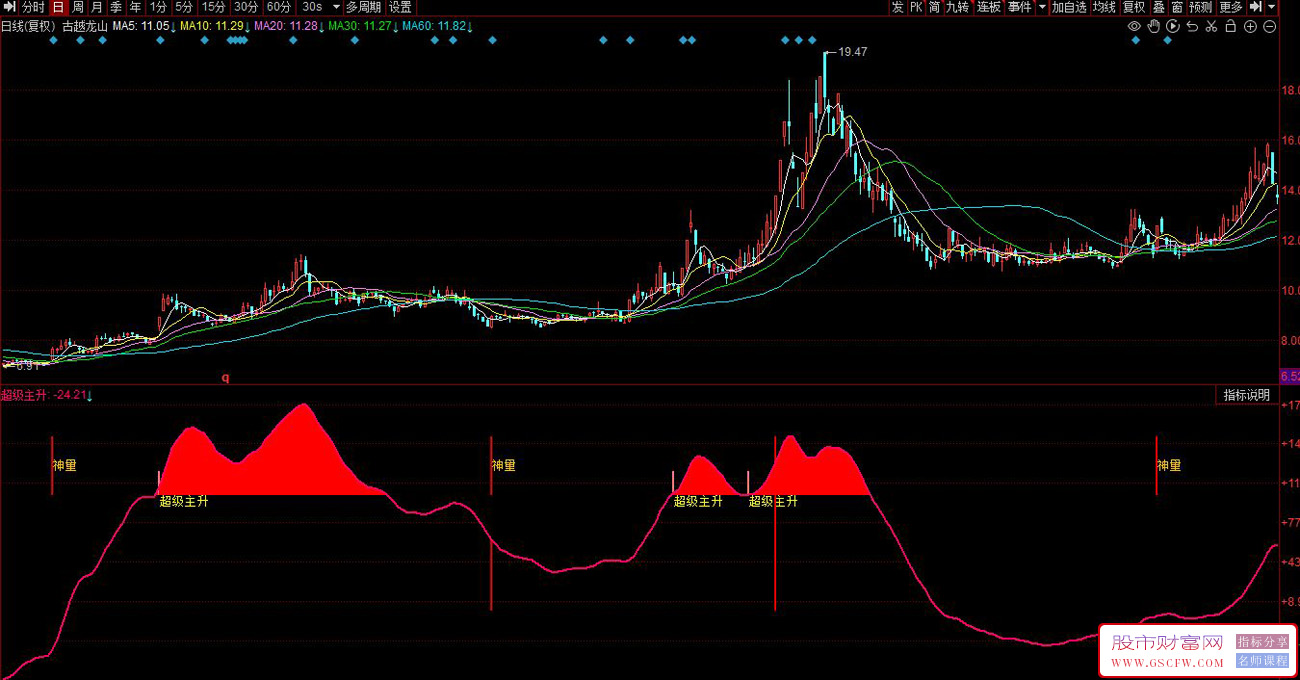Click the leftmost 超级主升 signal label
The image size is (1300, 680).
tap(184, 501)
